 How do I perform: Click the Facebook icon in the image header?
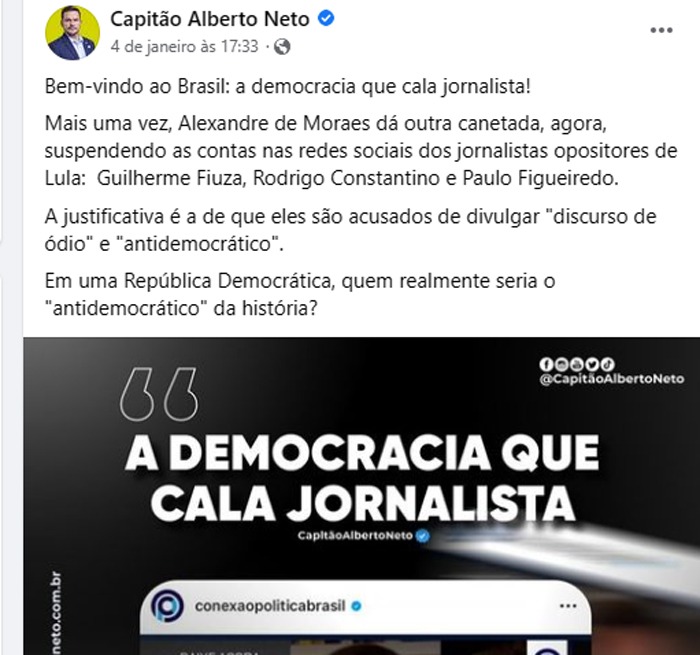(x=546, y=364)
